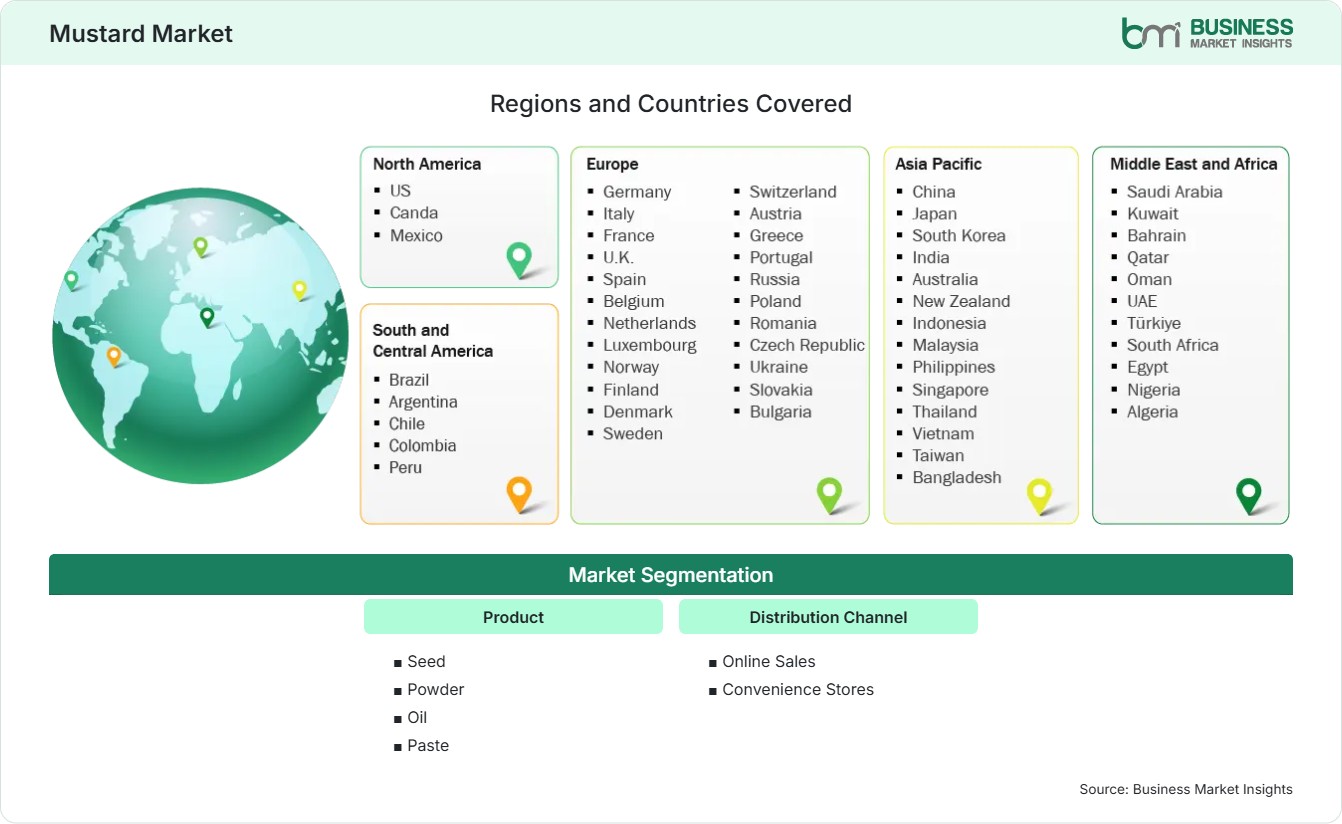Viewport: 1342px width, 824px height.
Task: Click the Europe card heading
Action: point(612,164)
